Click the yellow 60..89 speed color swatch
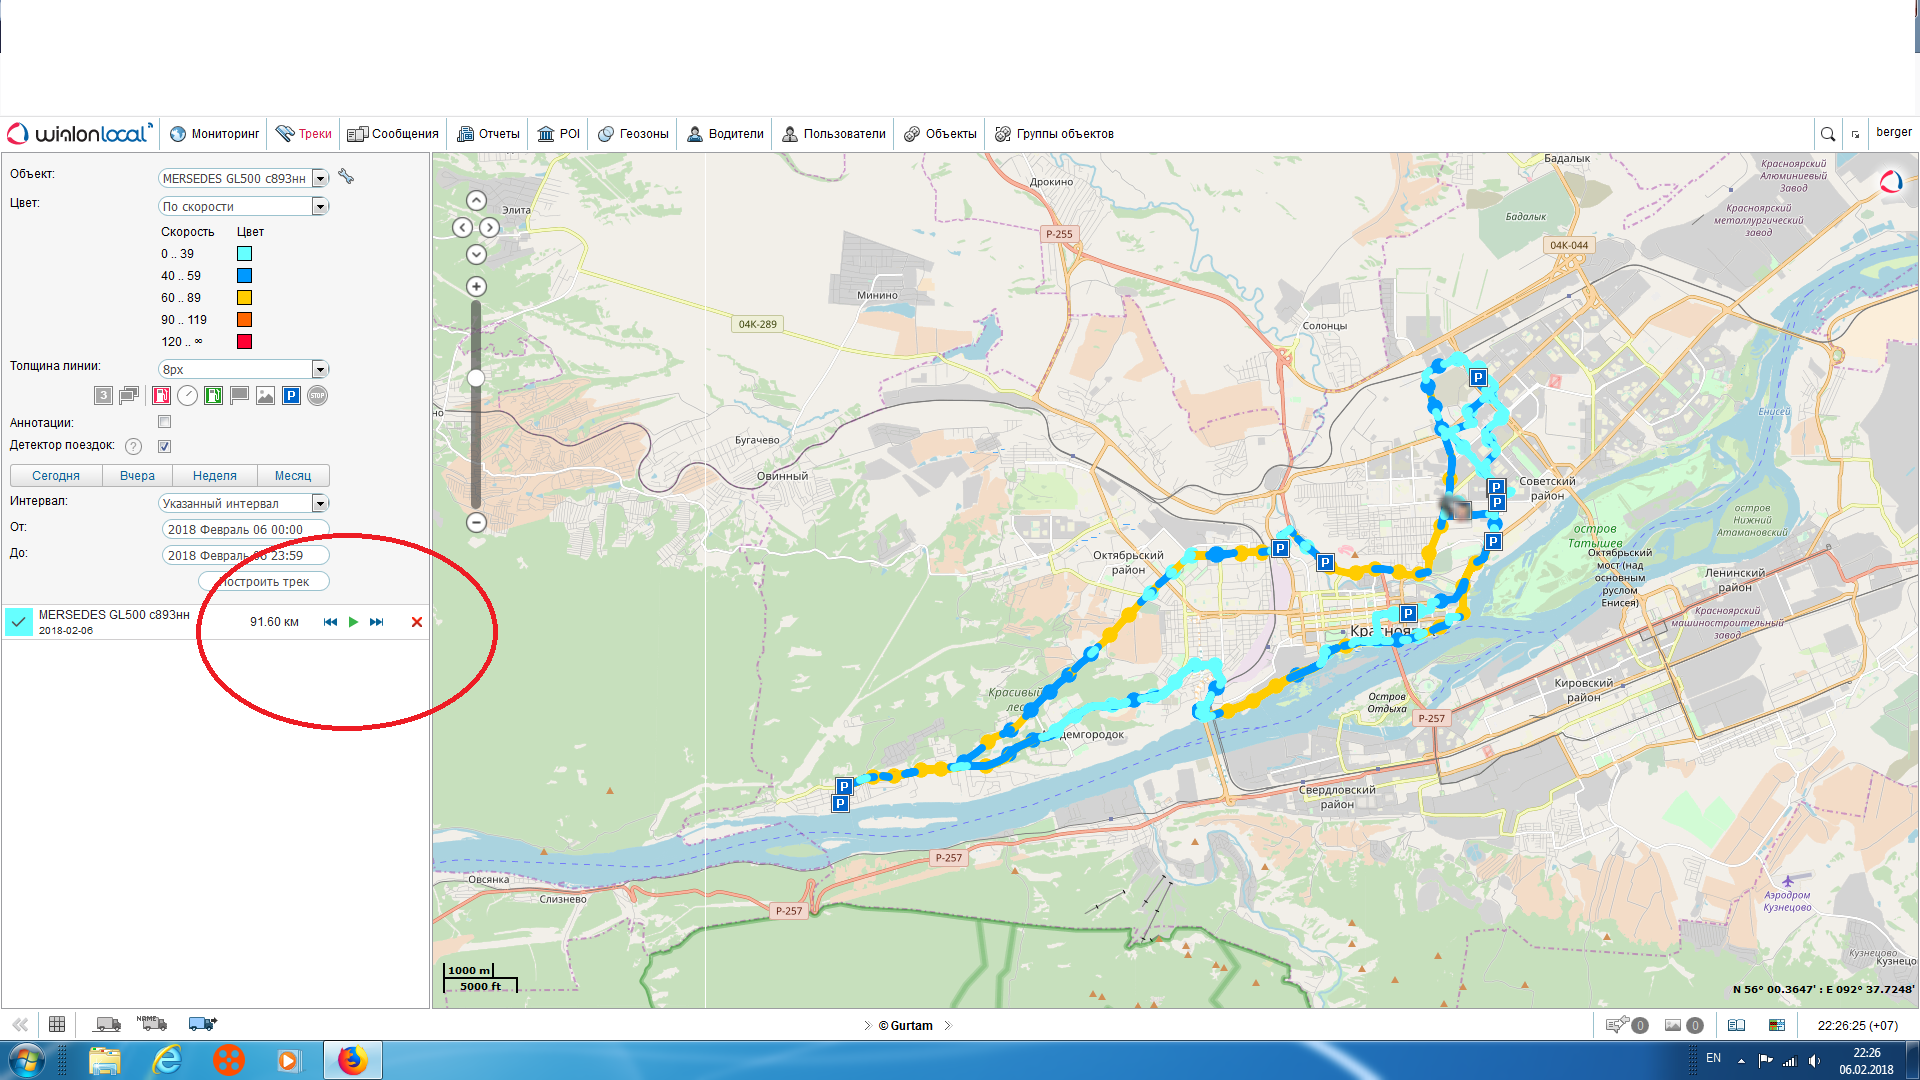 click(x=244, y=298)
